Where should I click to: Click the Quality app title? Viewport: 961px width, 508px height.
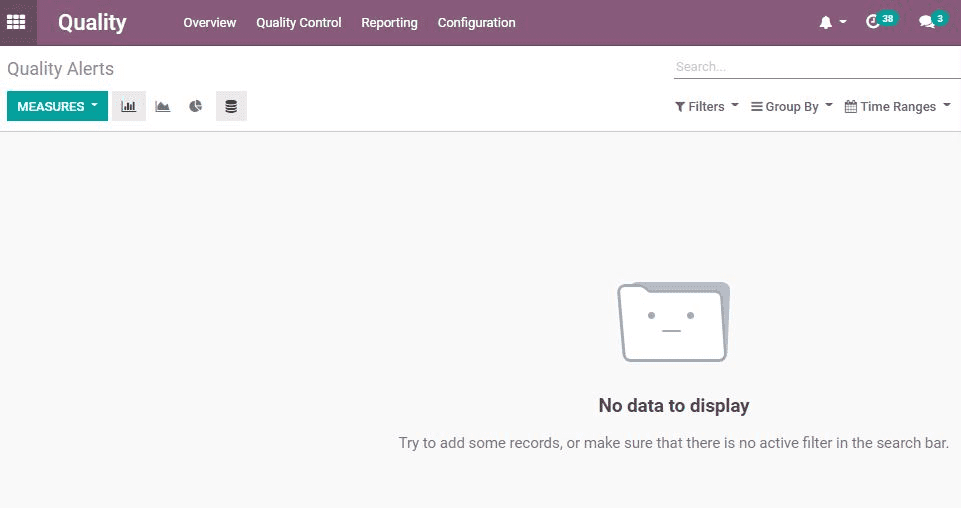[x=92, y=23]
